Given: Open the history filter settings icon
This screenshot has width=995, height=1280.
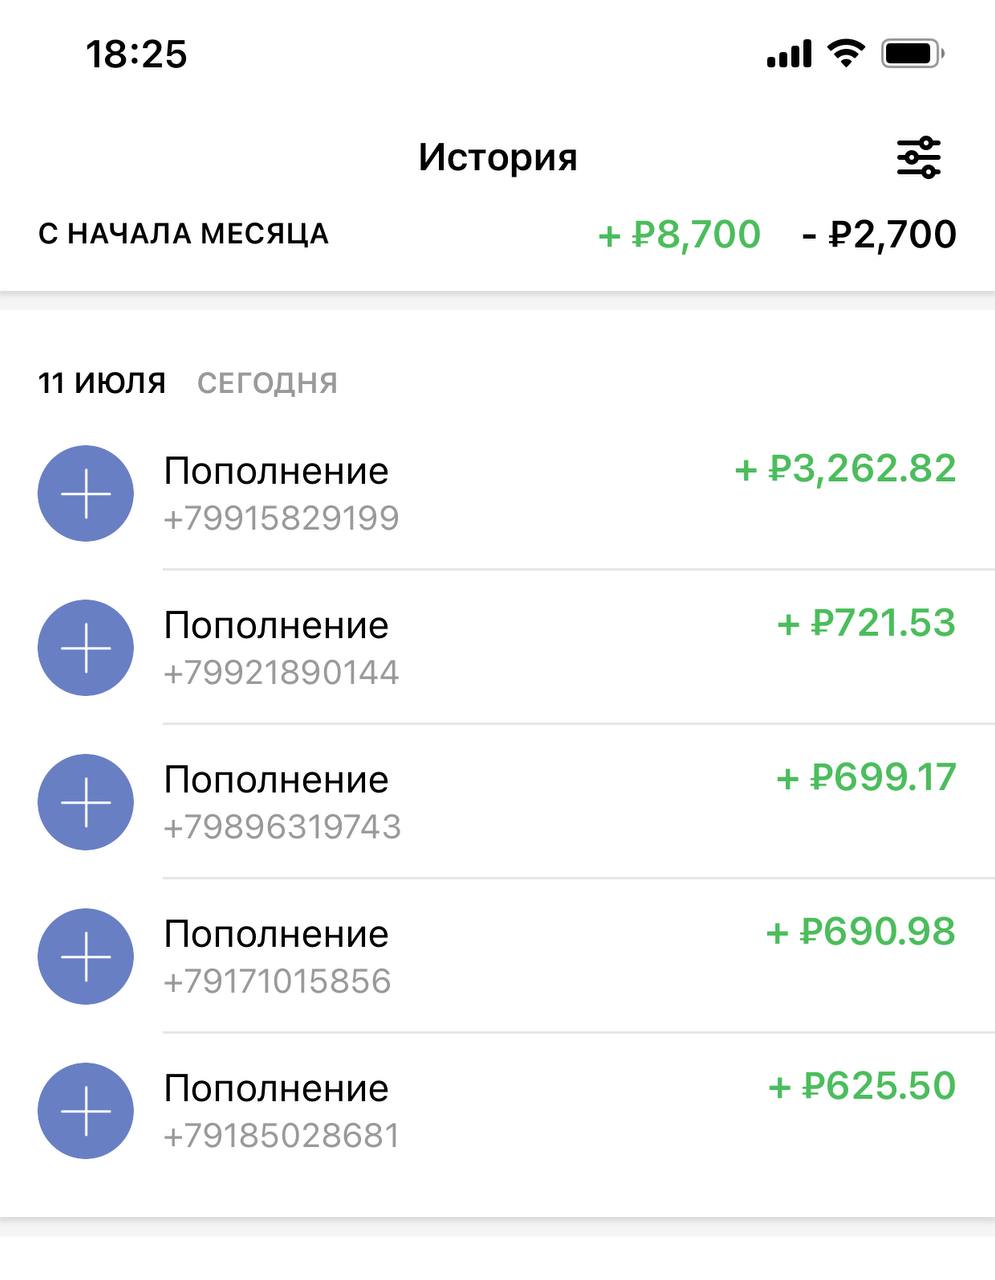Looking at the screenshot, I should (x=918, y=157).
